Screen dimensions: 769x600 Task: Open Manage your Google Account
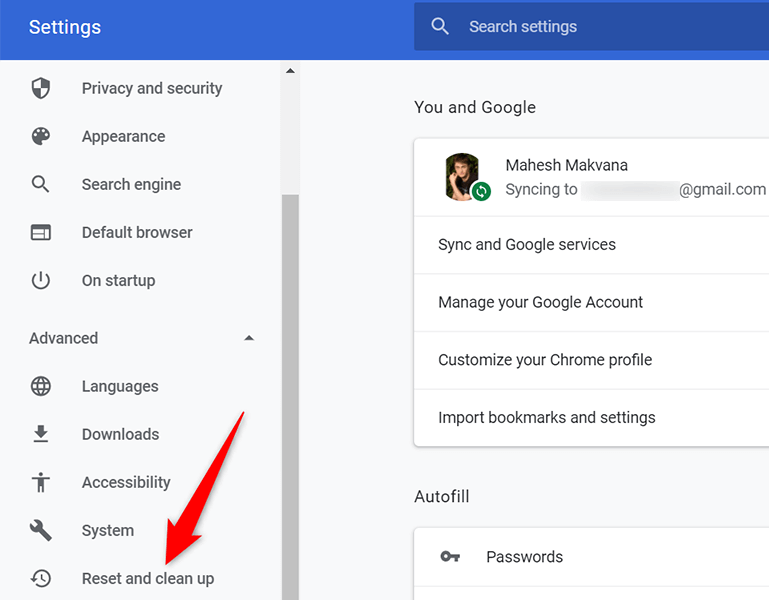[x=540, y=302]
